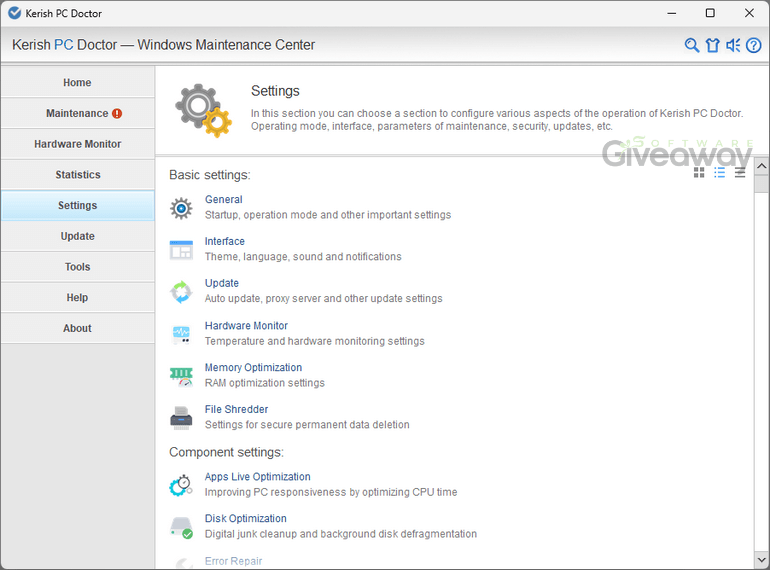Screen dimensions: 770x570
Task: Click the General settings gear icon
Action: pyautogui.click(x=181, y=208)
